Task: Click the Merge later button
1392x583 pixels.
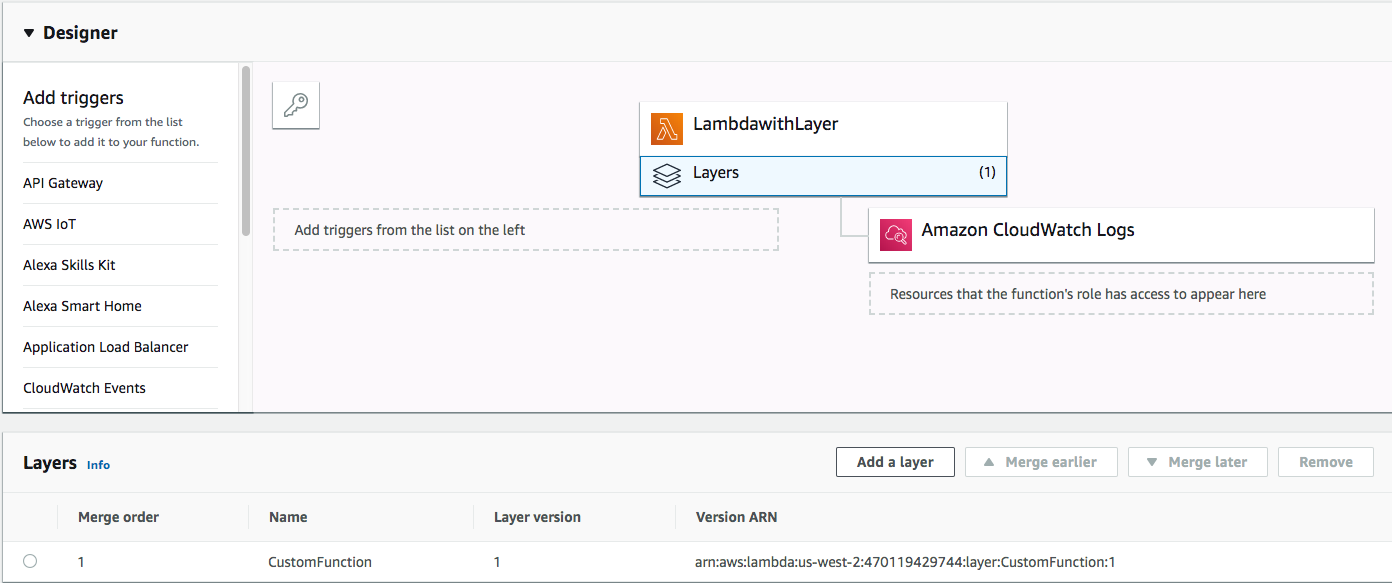Action: tap(1198, 462)
